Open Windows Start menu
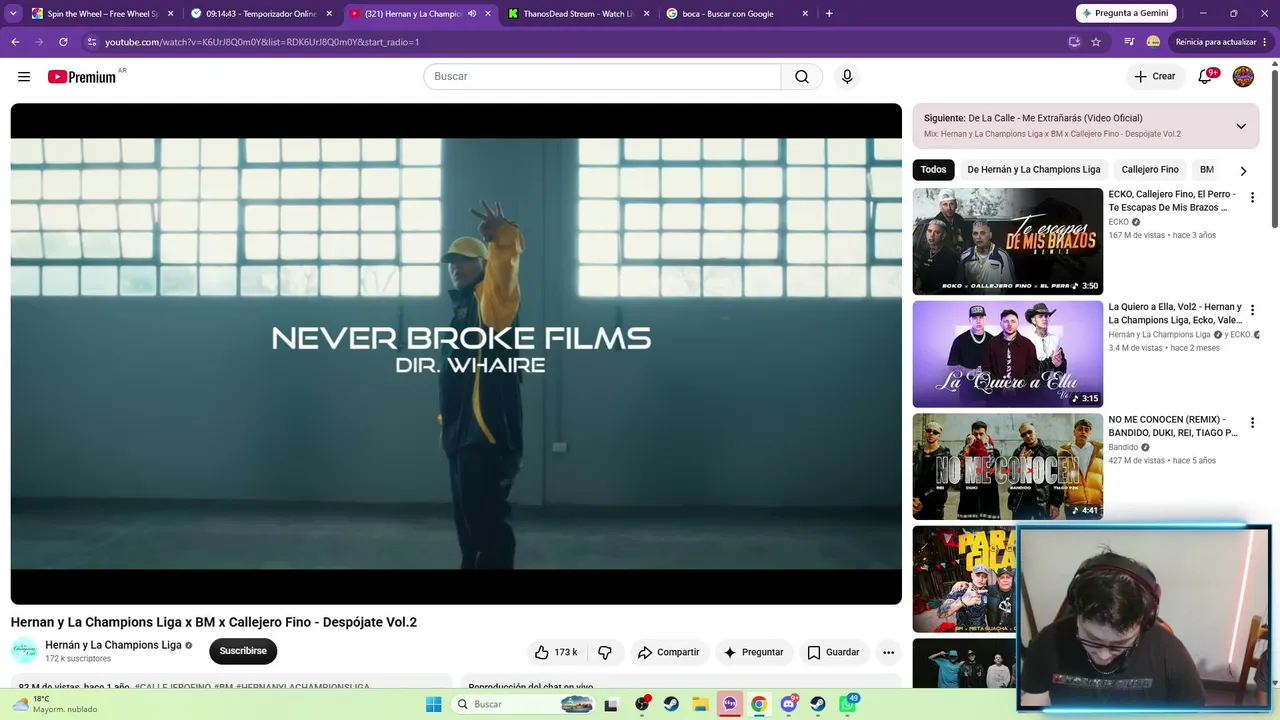The image size is (1280, 720). [433, 704]
